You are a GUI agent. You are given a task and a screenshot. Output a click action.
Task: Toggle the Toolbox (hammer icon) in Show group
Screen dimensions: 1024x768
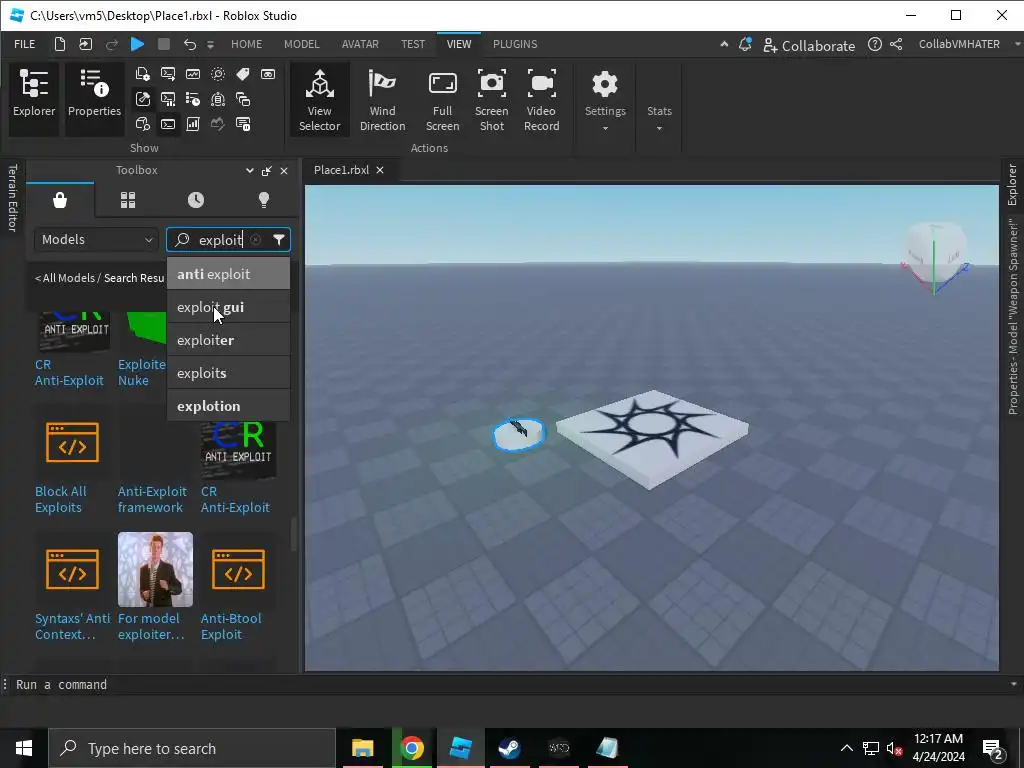pyautogui.click(x=142, y=99)
